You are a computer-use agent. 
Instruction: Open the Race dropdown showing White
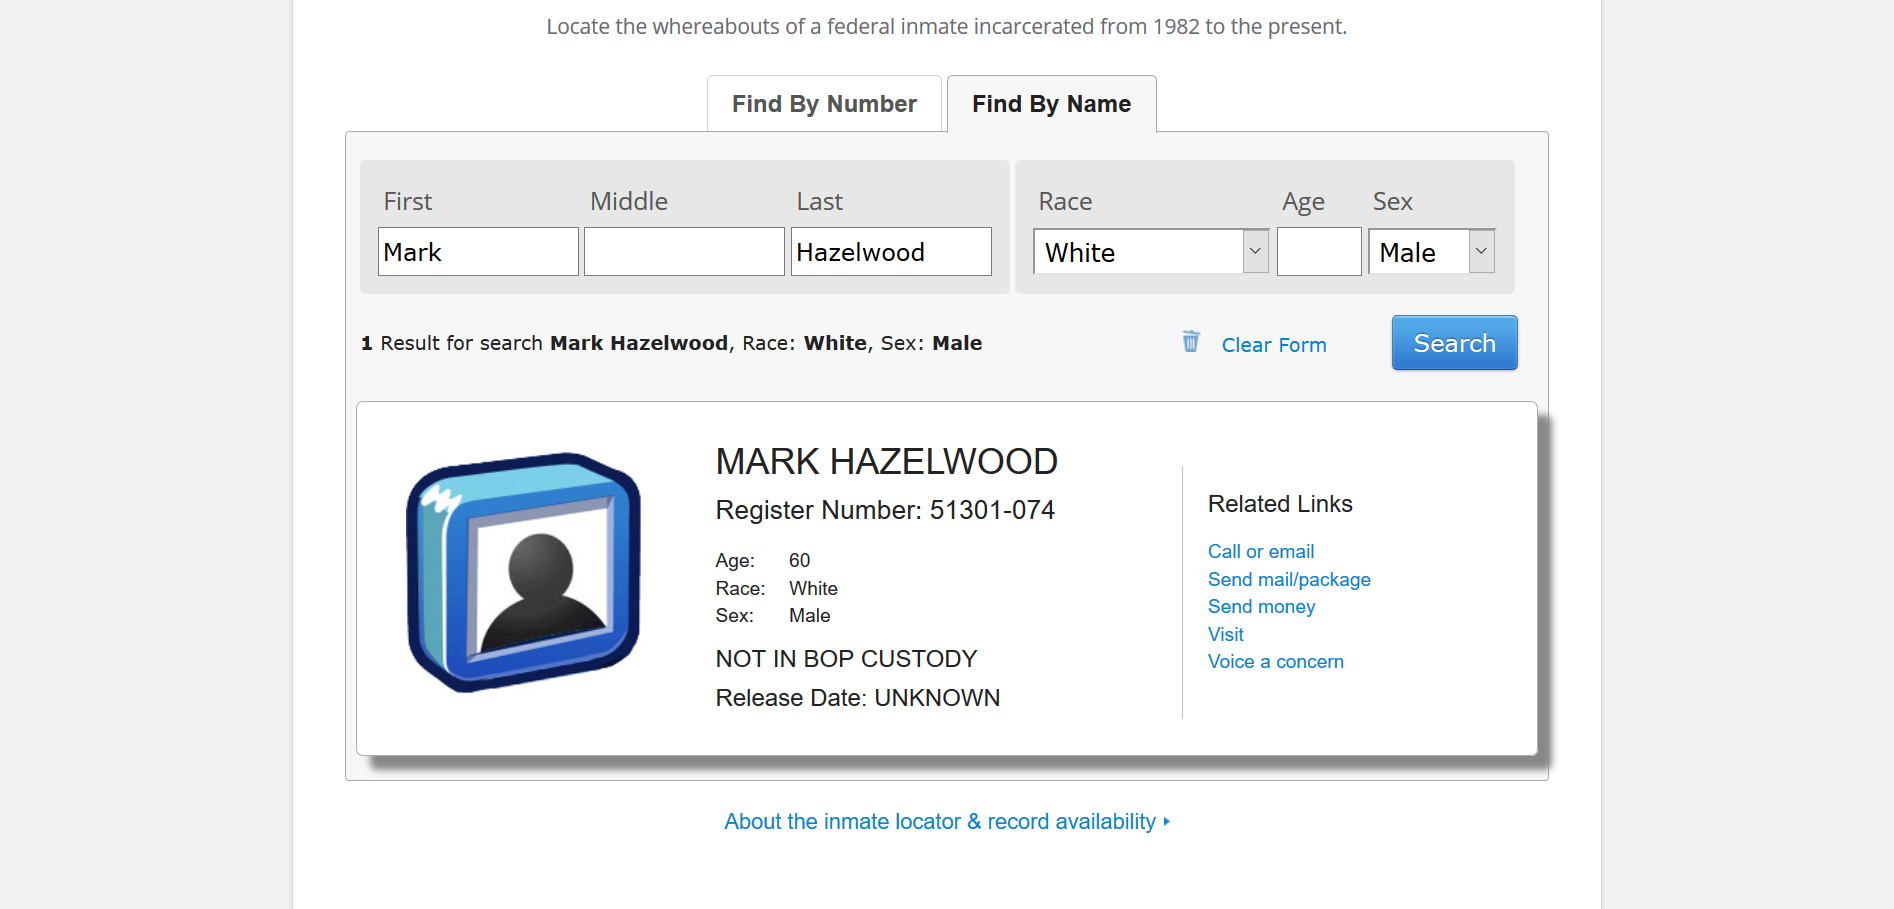click(1151, 252)
